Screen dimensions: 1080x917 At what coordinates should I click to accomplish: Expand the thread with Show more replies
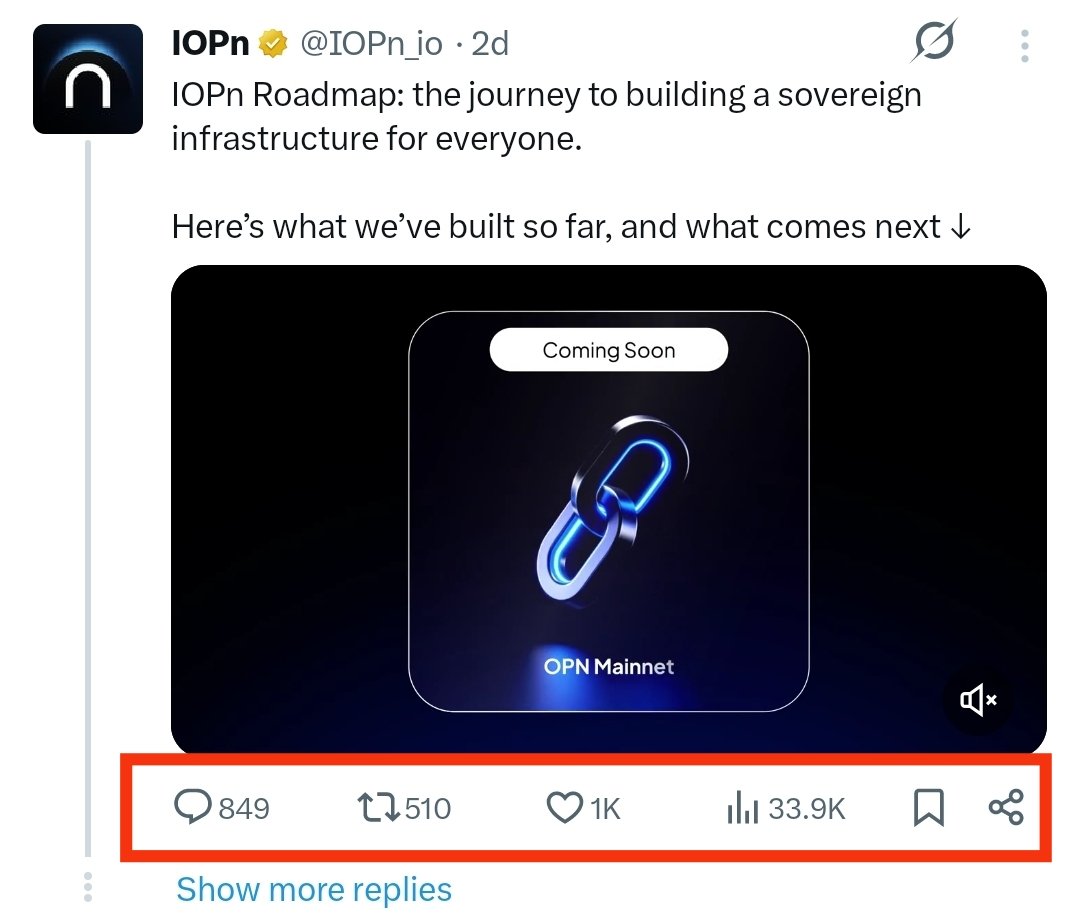(x=314, y=888)
